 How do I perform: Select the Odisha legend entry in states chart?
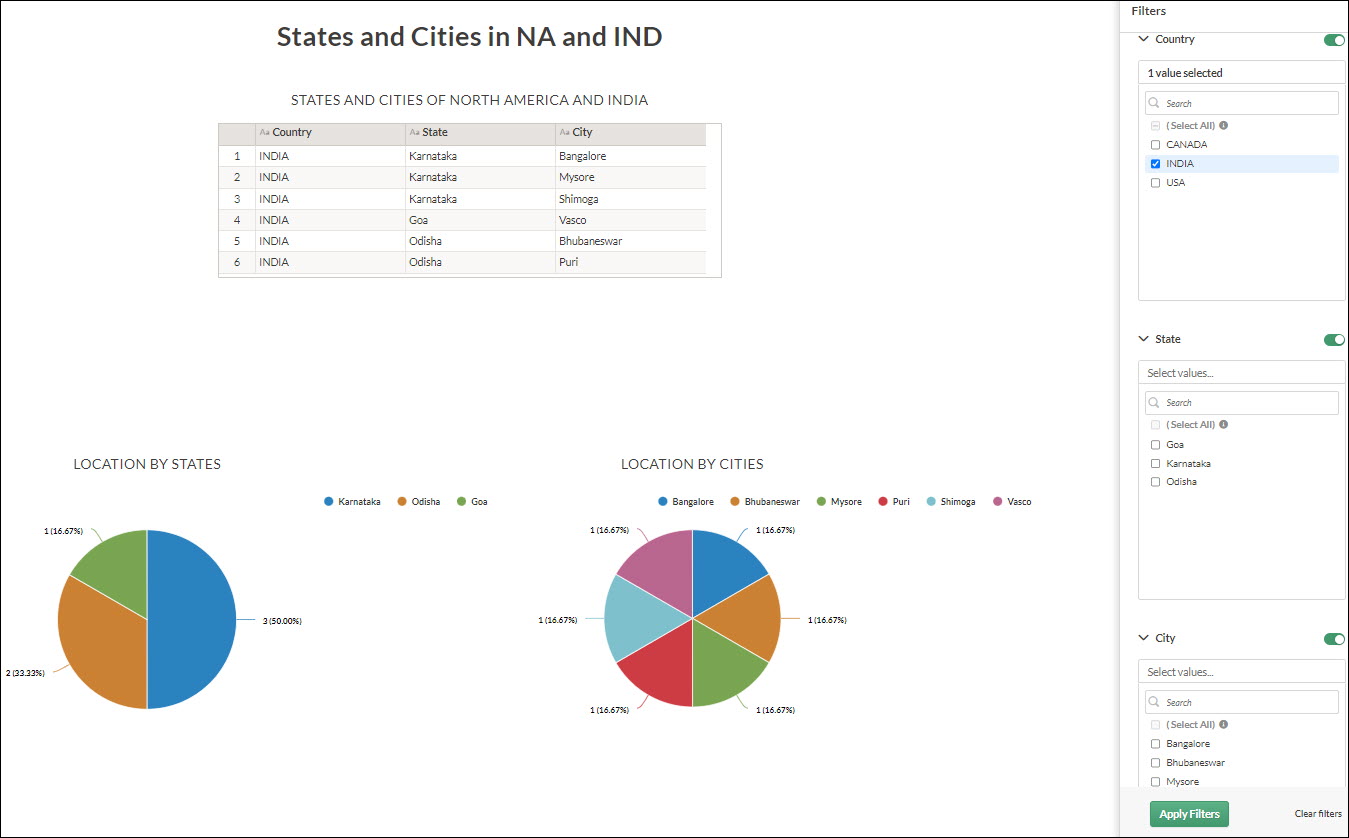coord(418,502)
